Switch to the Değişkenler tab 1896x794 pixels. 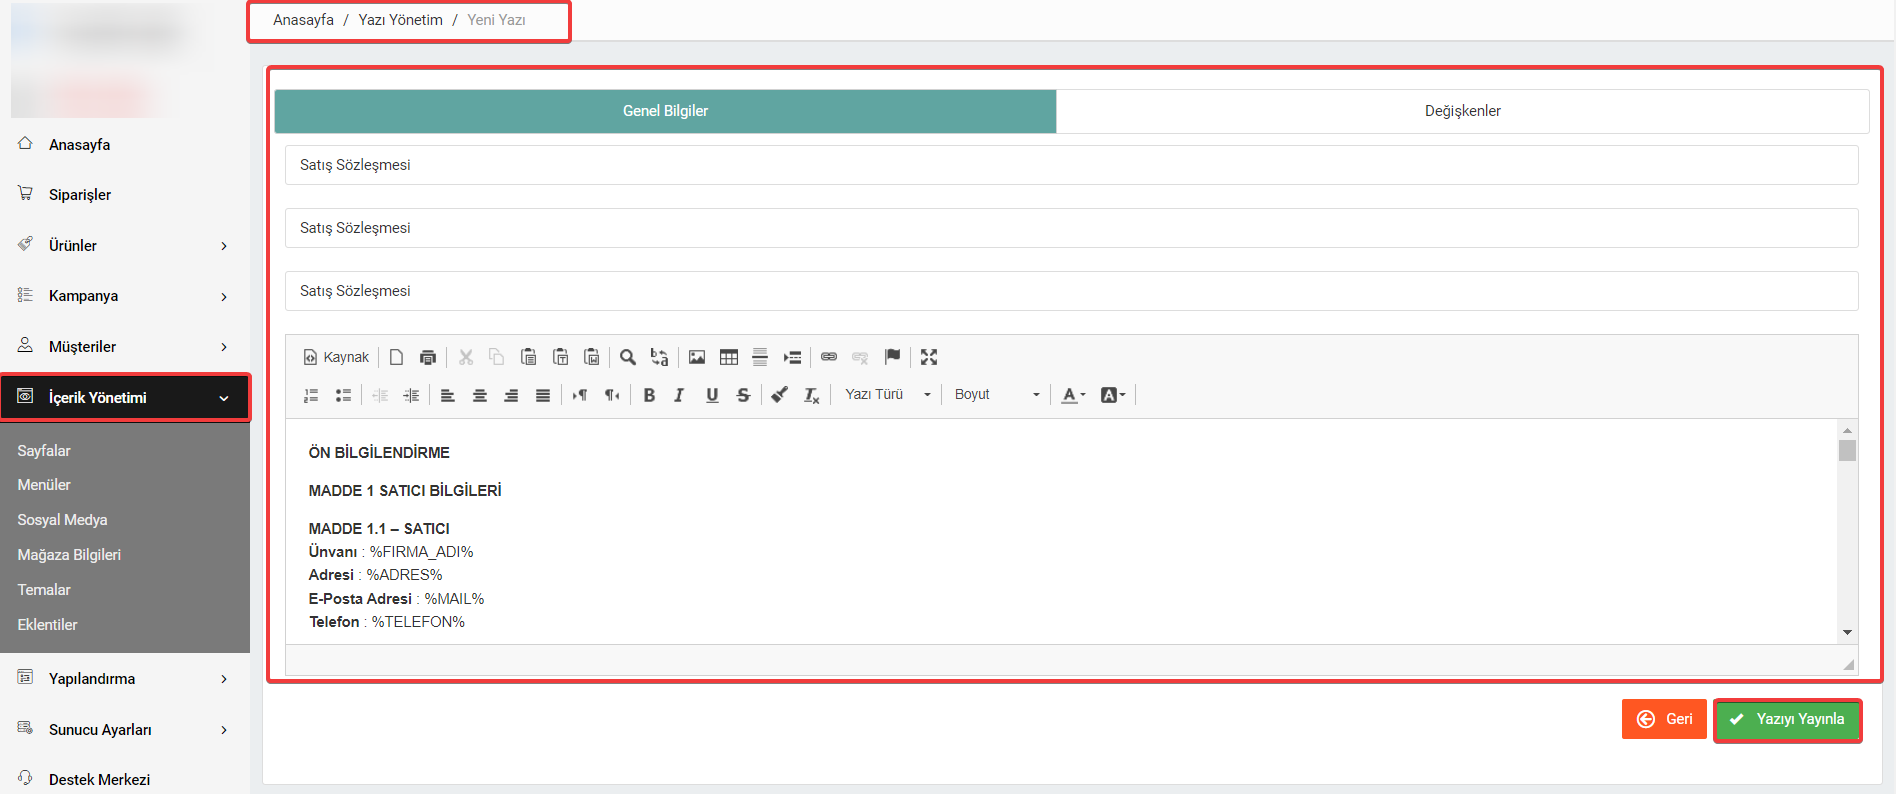[1462, 111]
